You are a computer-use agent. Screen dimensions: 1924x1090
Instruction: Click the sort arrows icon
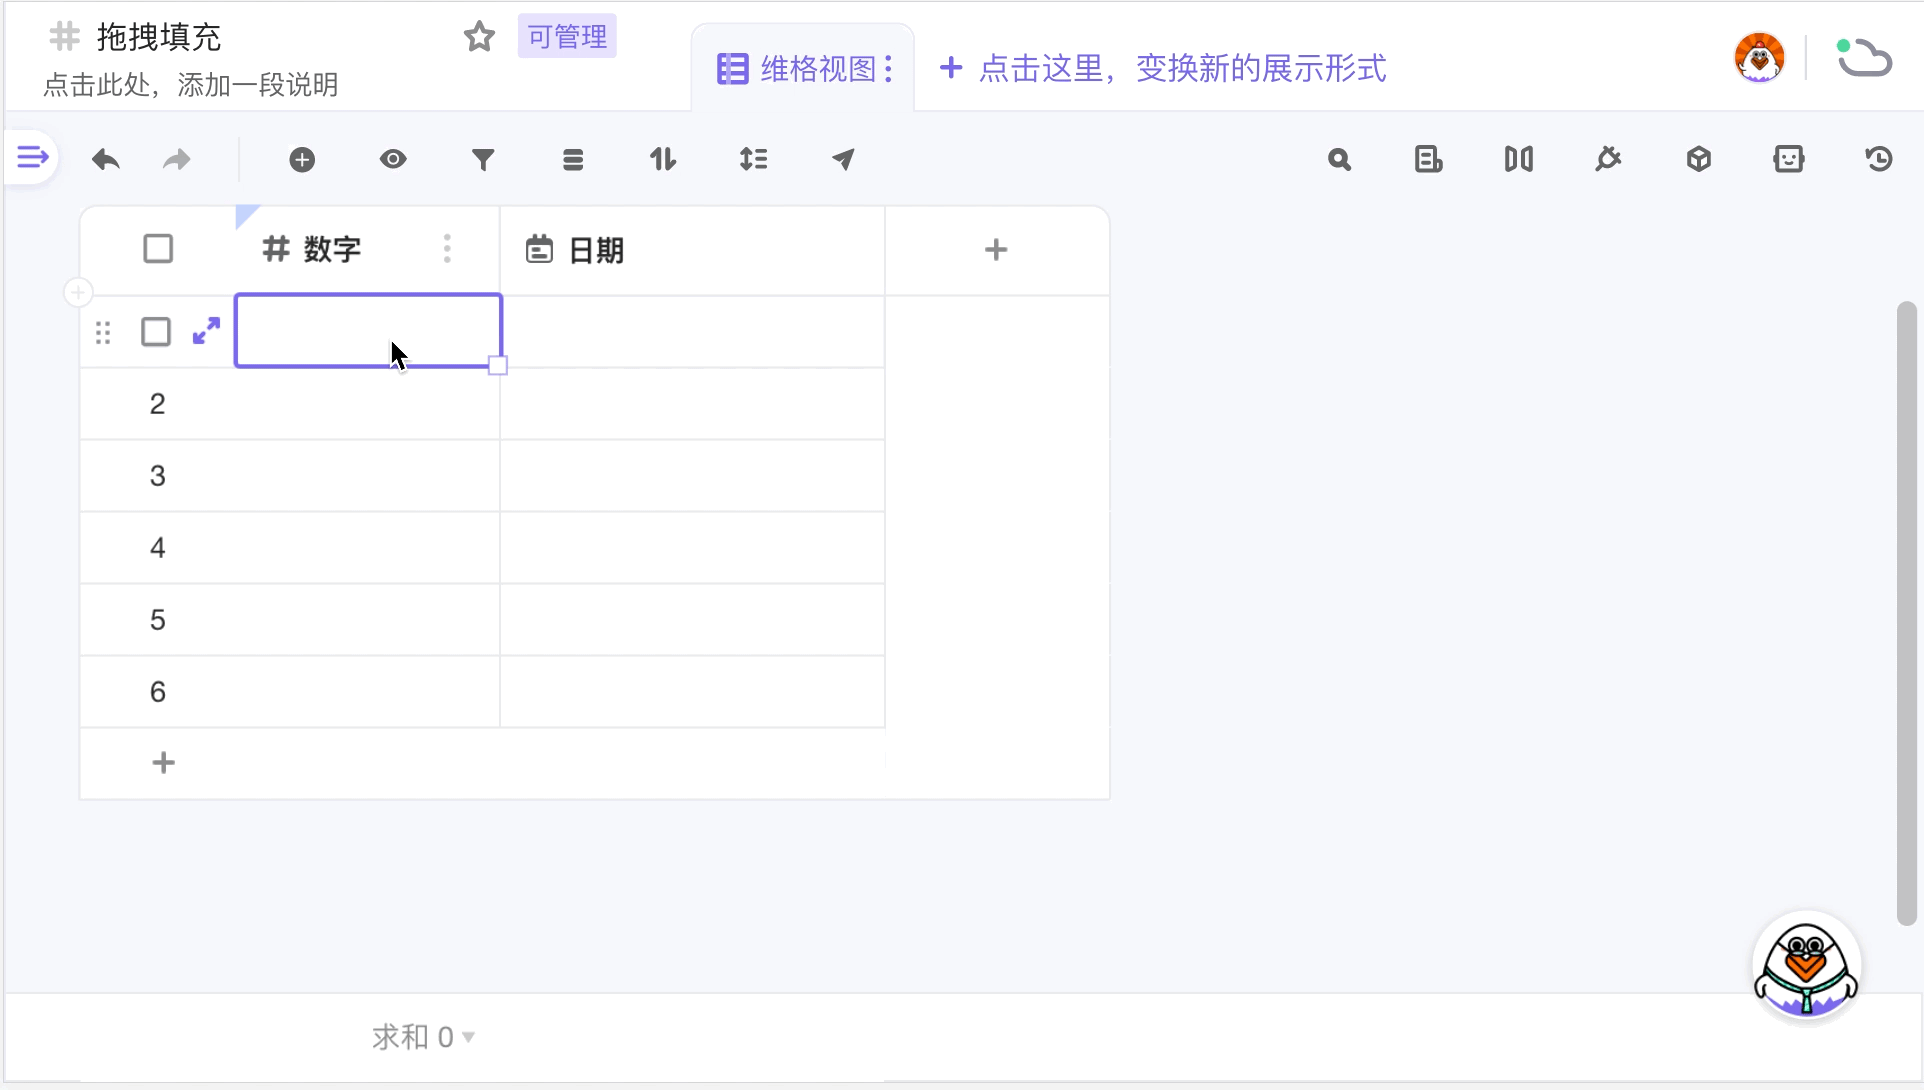pyautogui.click(x=663, y=159)
